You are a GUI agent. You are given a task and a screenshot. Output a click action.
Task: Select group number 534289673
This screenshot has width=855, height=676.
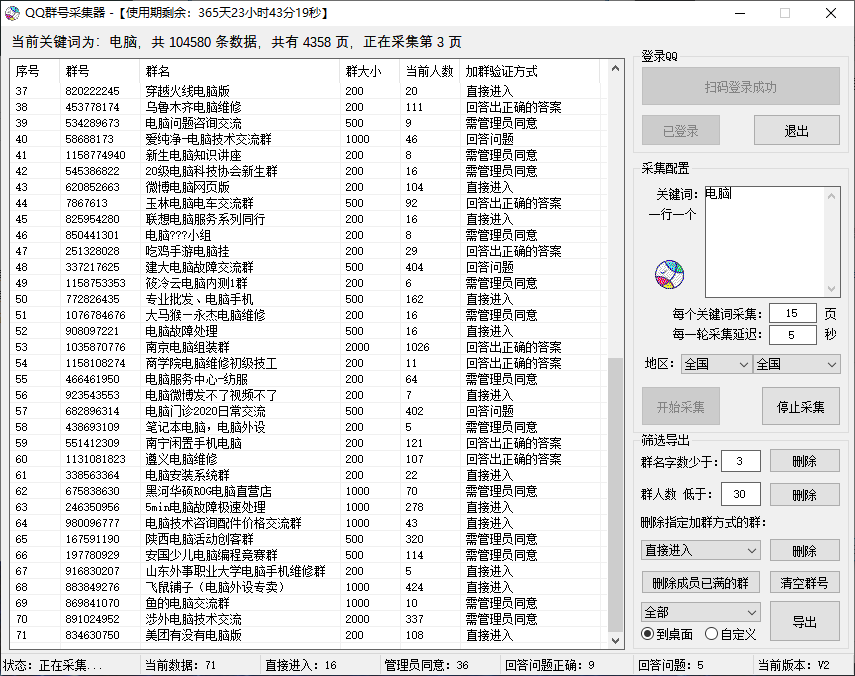point(92,123)
